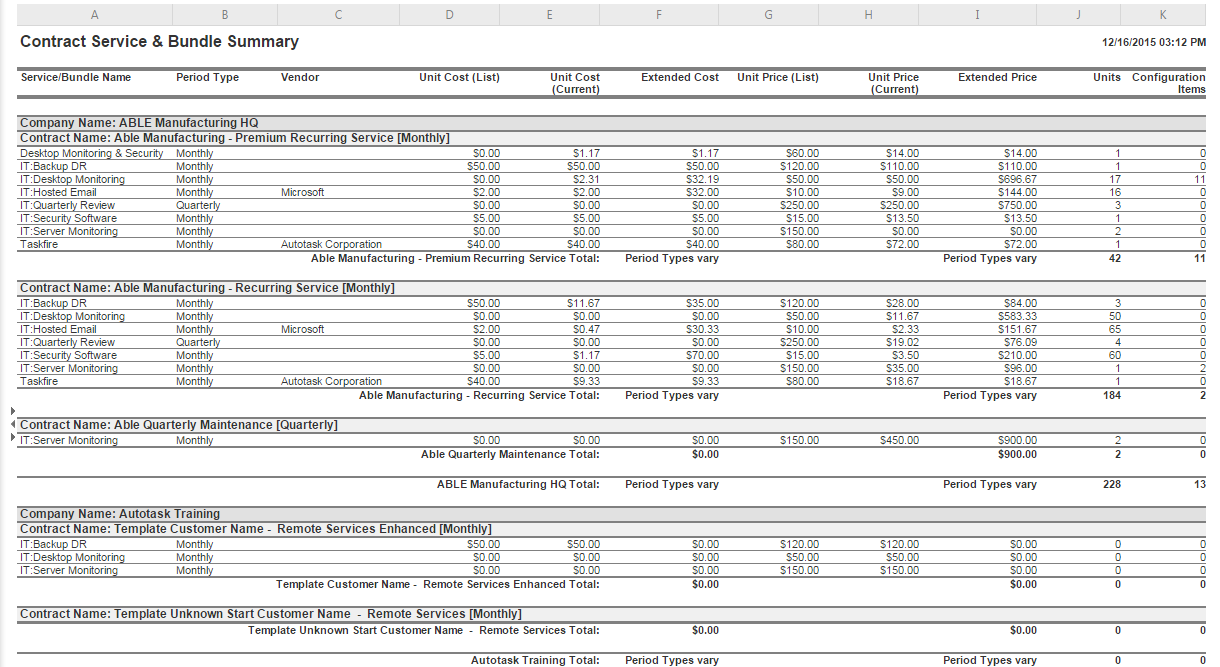The width and height of the screenshot is (1220, 667).
Task: Select the $900.00 Able Quarterly Maintenance total
Action: (1016, 455)
